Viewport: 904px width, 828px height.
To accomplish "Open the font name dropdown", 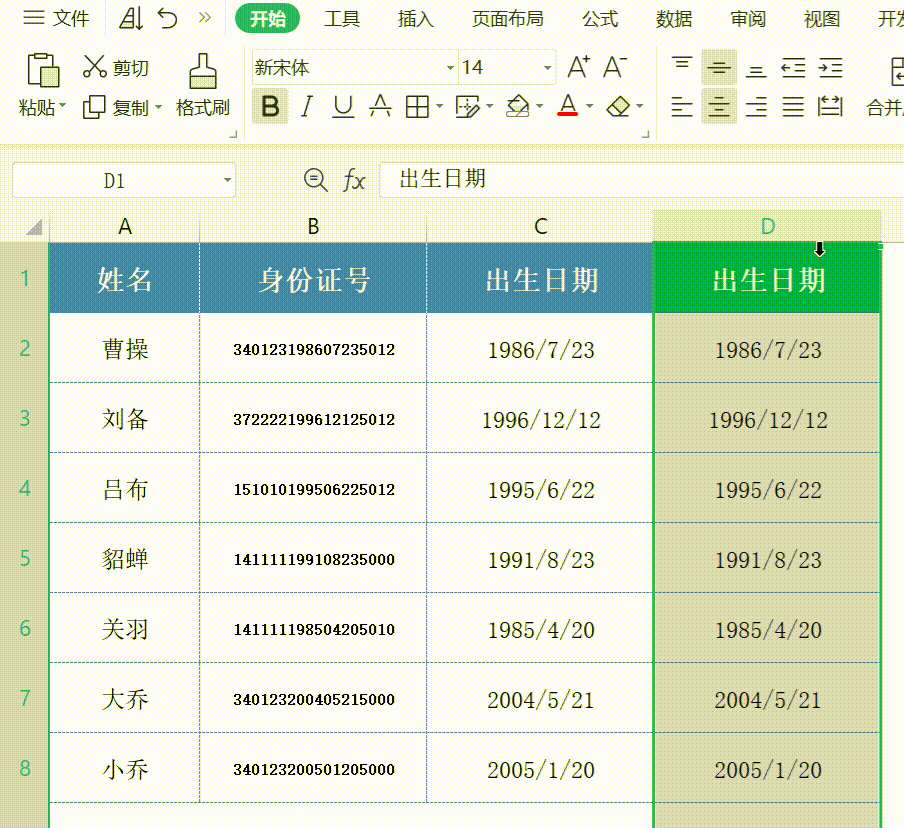I will pos(450,68).
